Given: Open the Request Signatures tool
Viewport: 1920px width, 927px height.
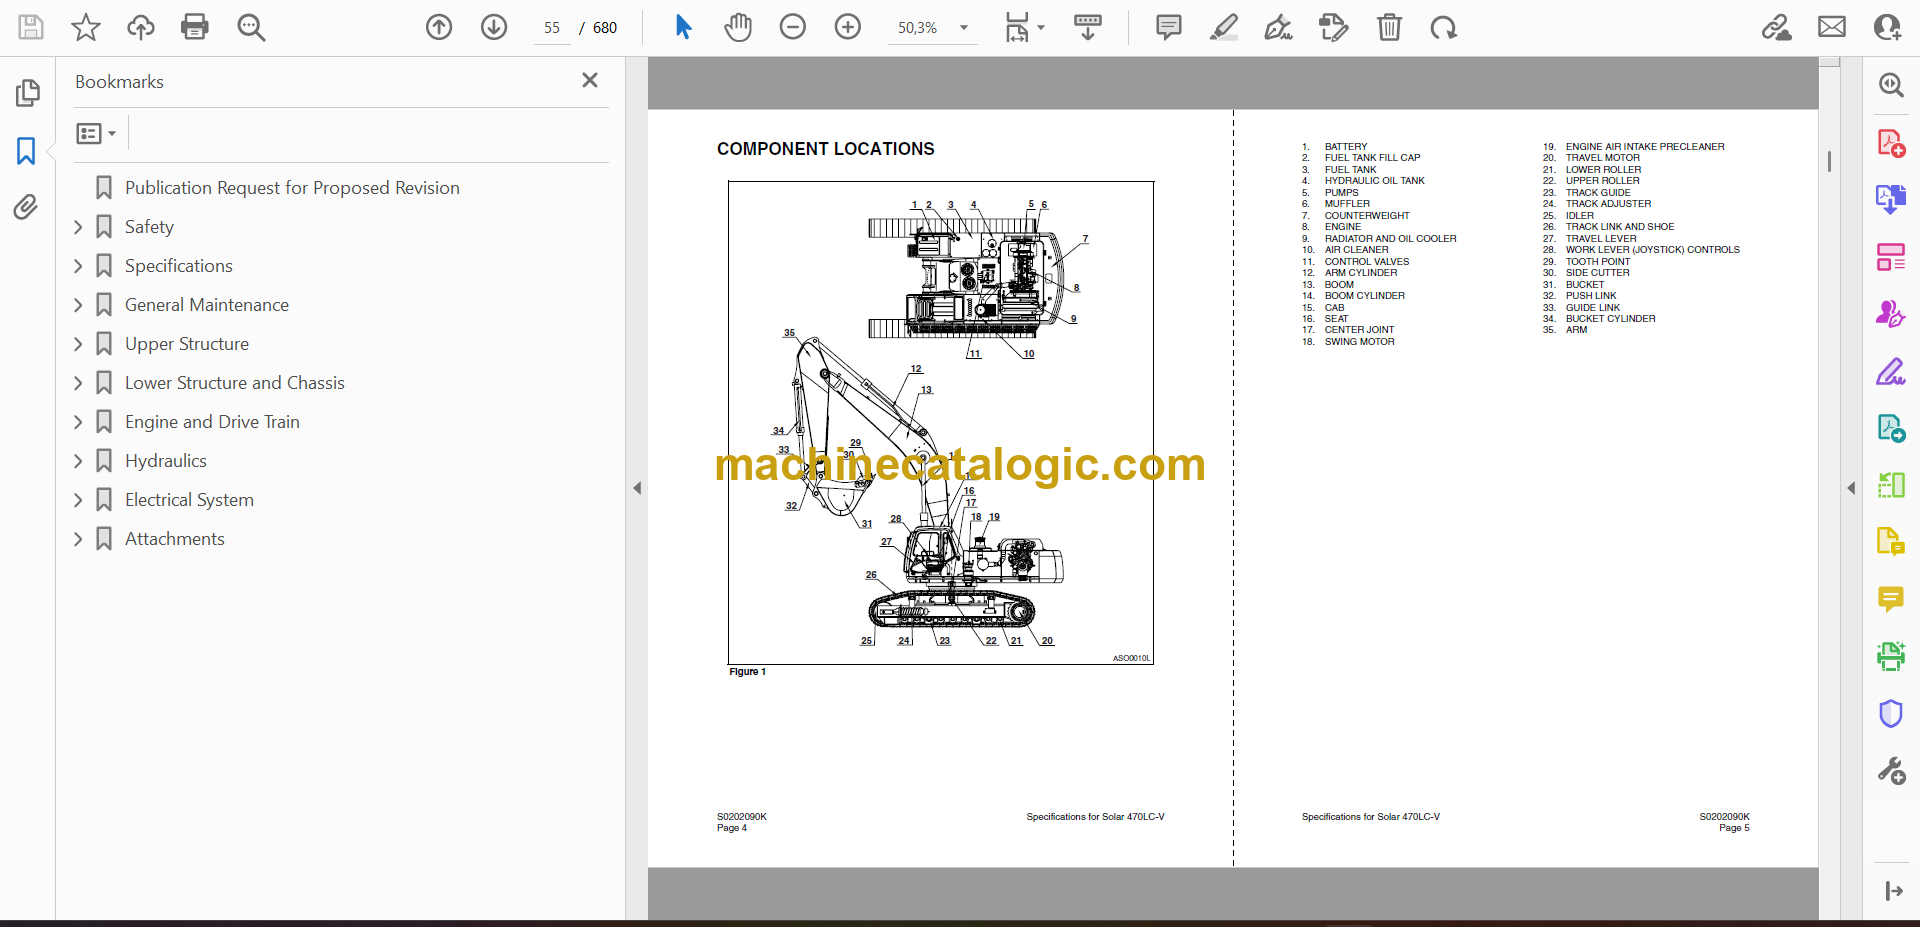Looking at the screenshot, I should point(1891,314).
